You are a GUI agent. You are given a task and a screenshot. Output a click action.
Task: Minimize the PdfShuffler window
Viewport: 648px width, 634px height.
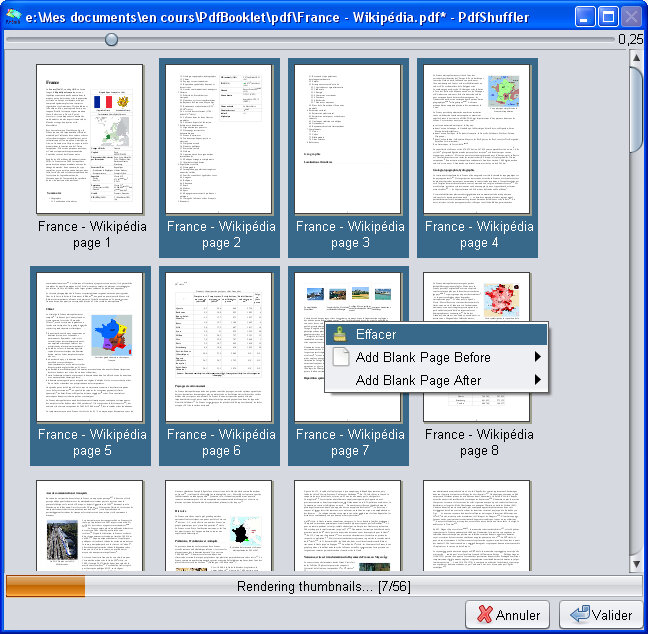585,17
